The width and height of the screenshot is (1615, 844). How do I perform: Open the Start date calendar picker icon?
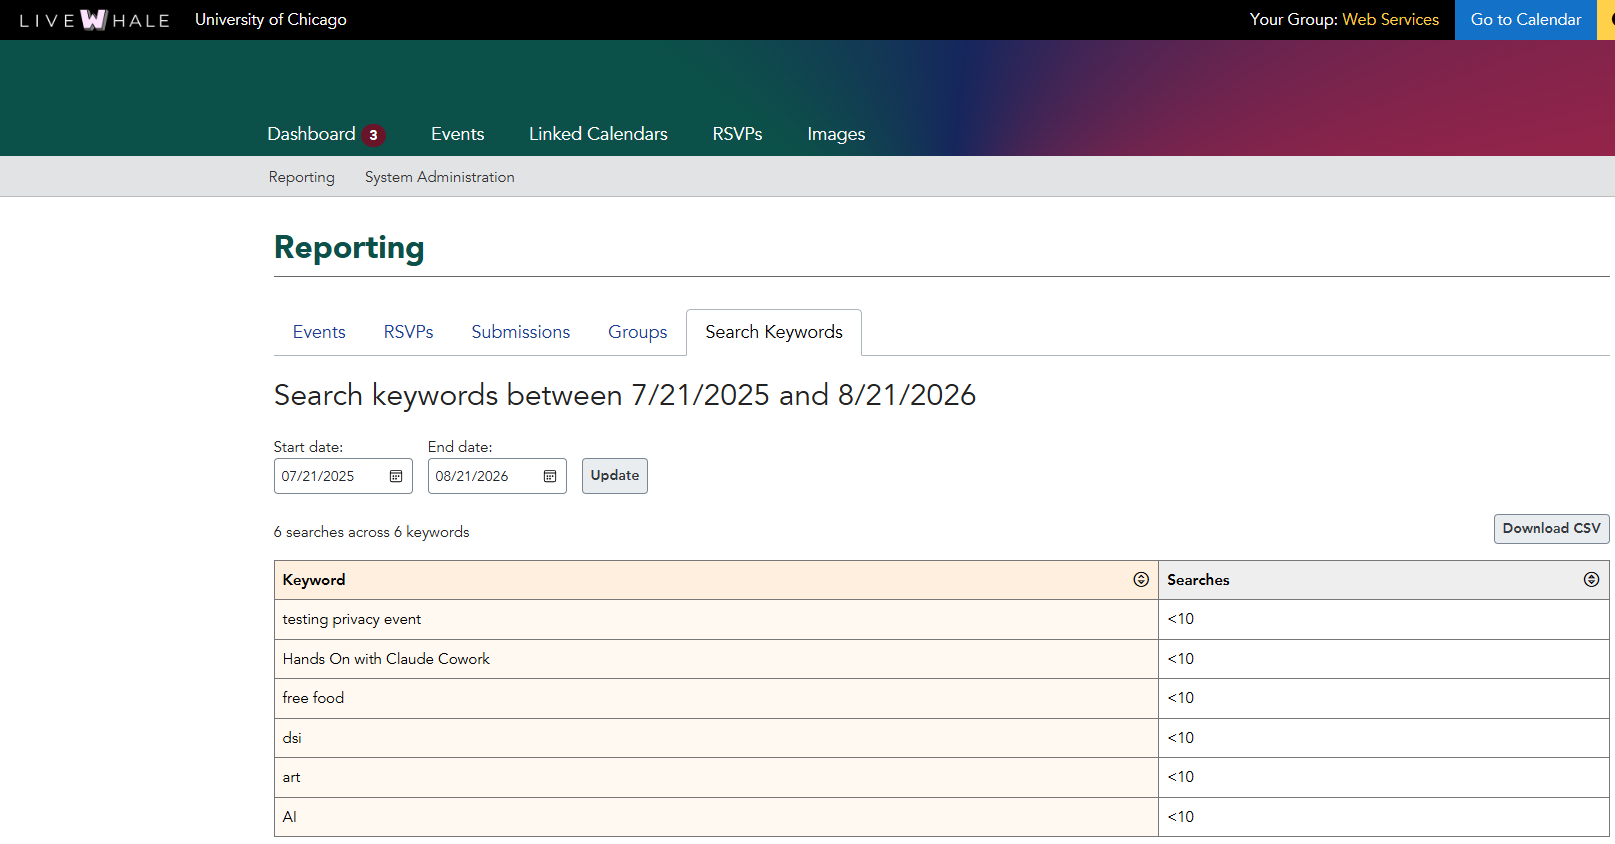click(396, 476)
